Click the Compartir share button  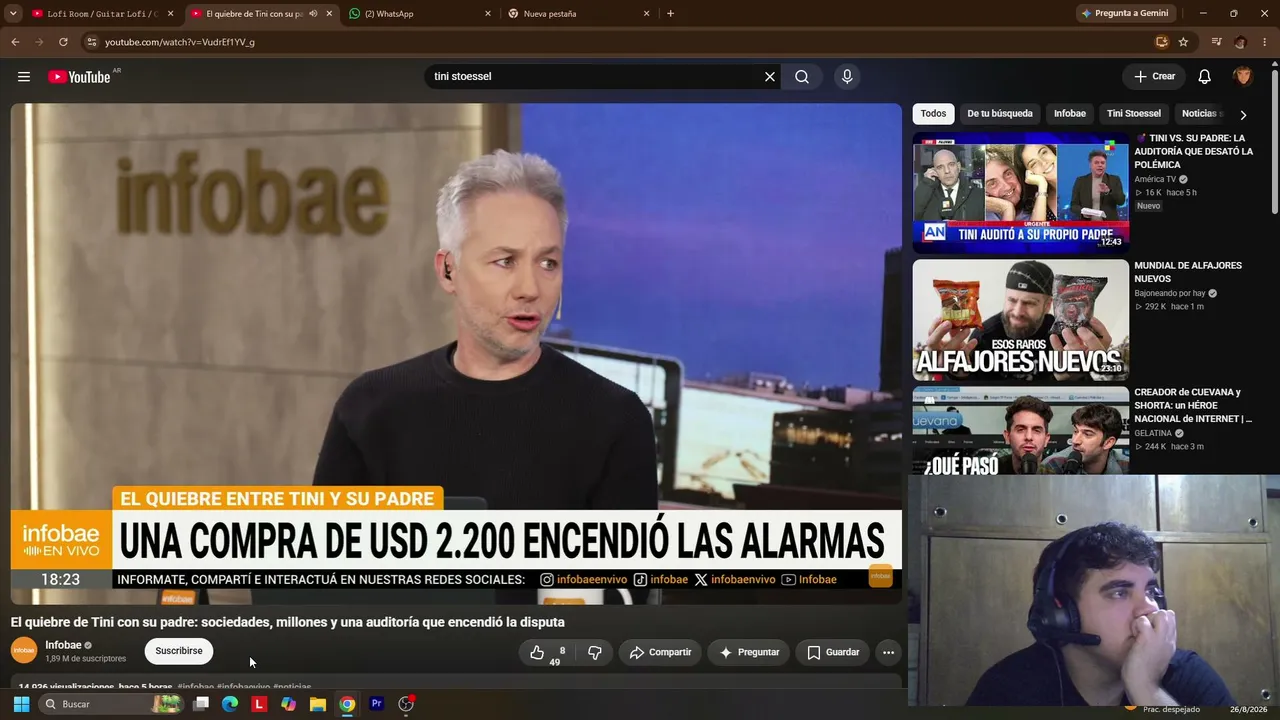pyautogui.click(x=660, y=653)
